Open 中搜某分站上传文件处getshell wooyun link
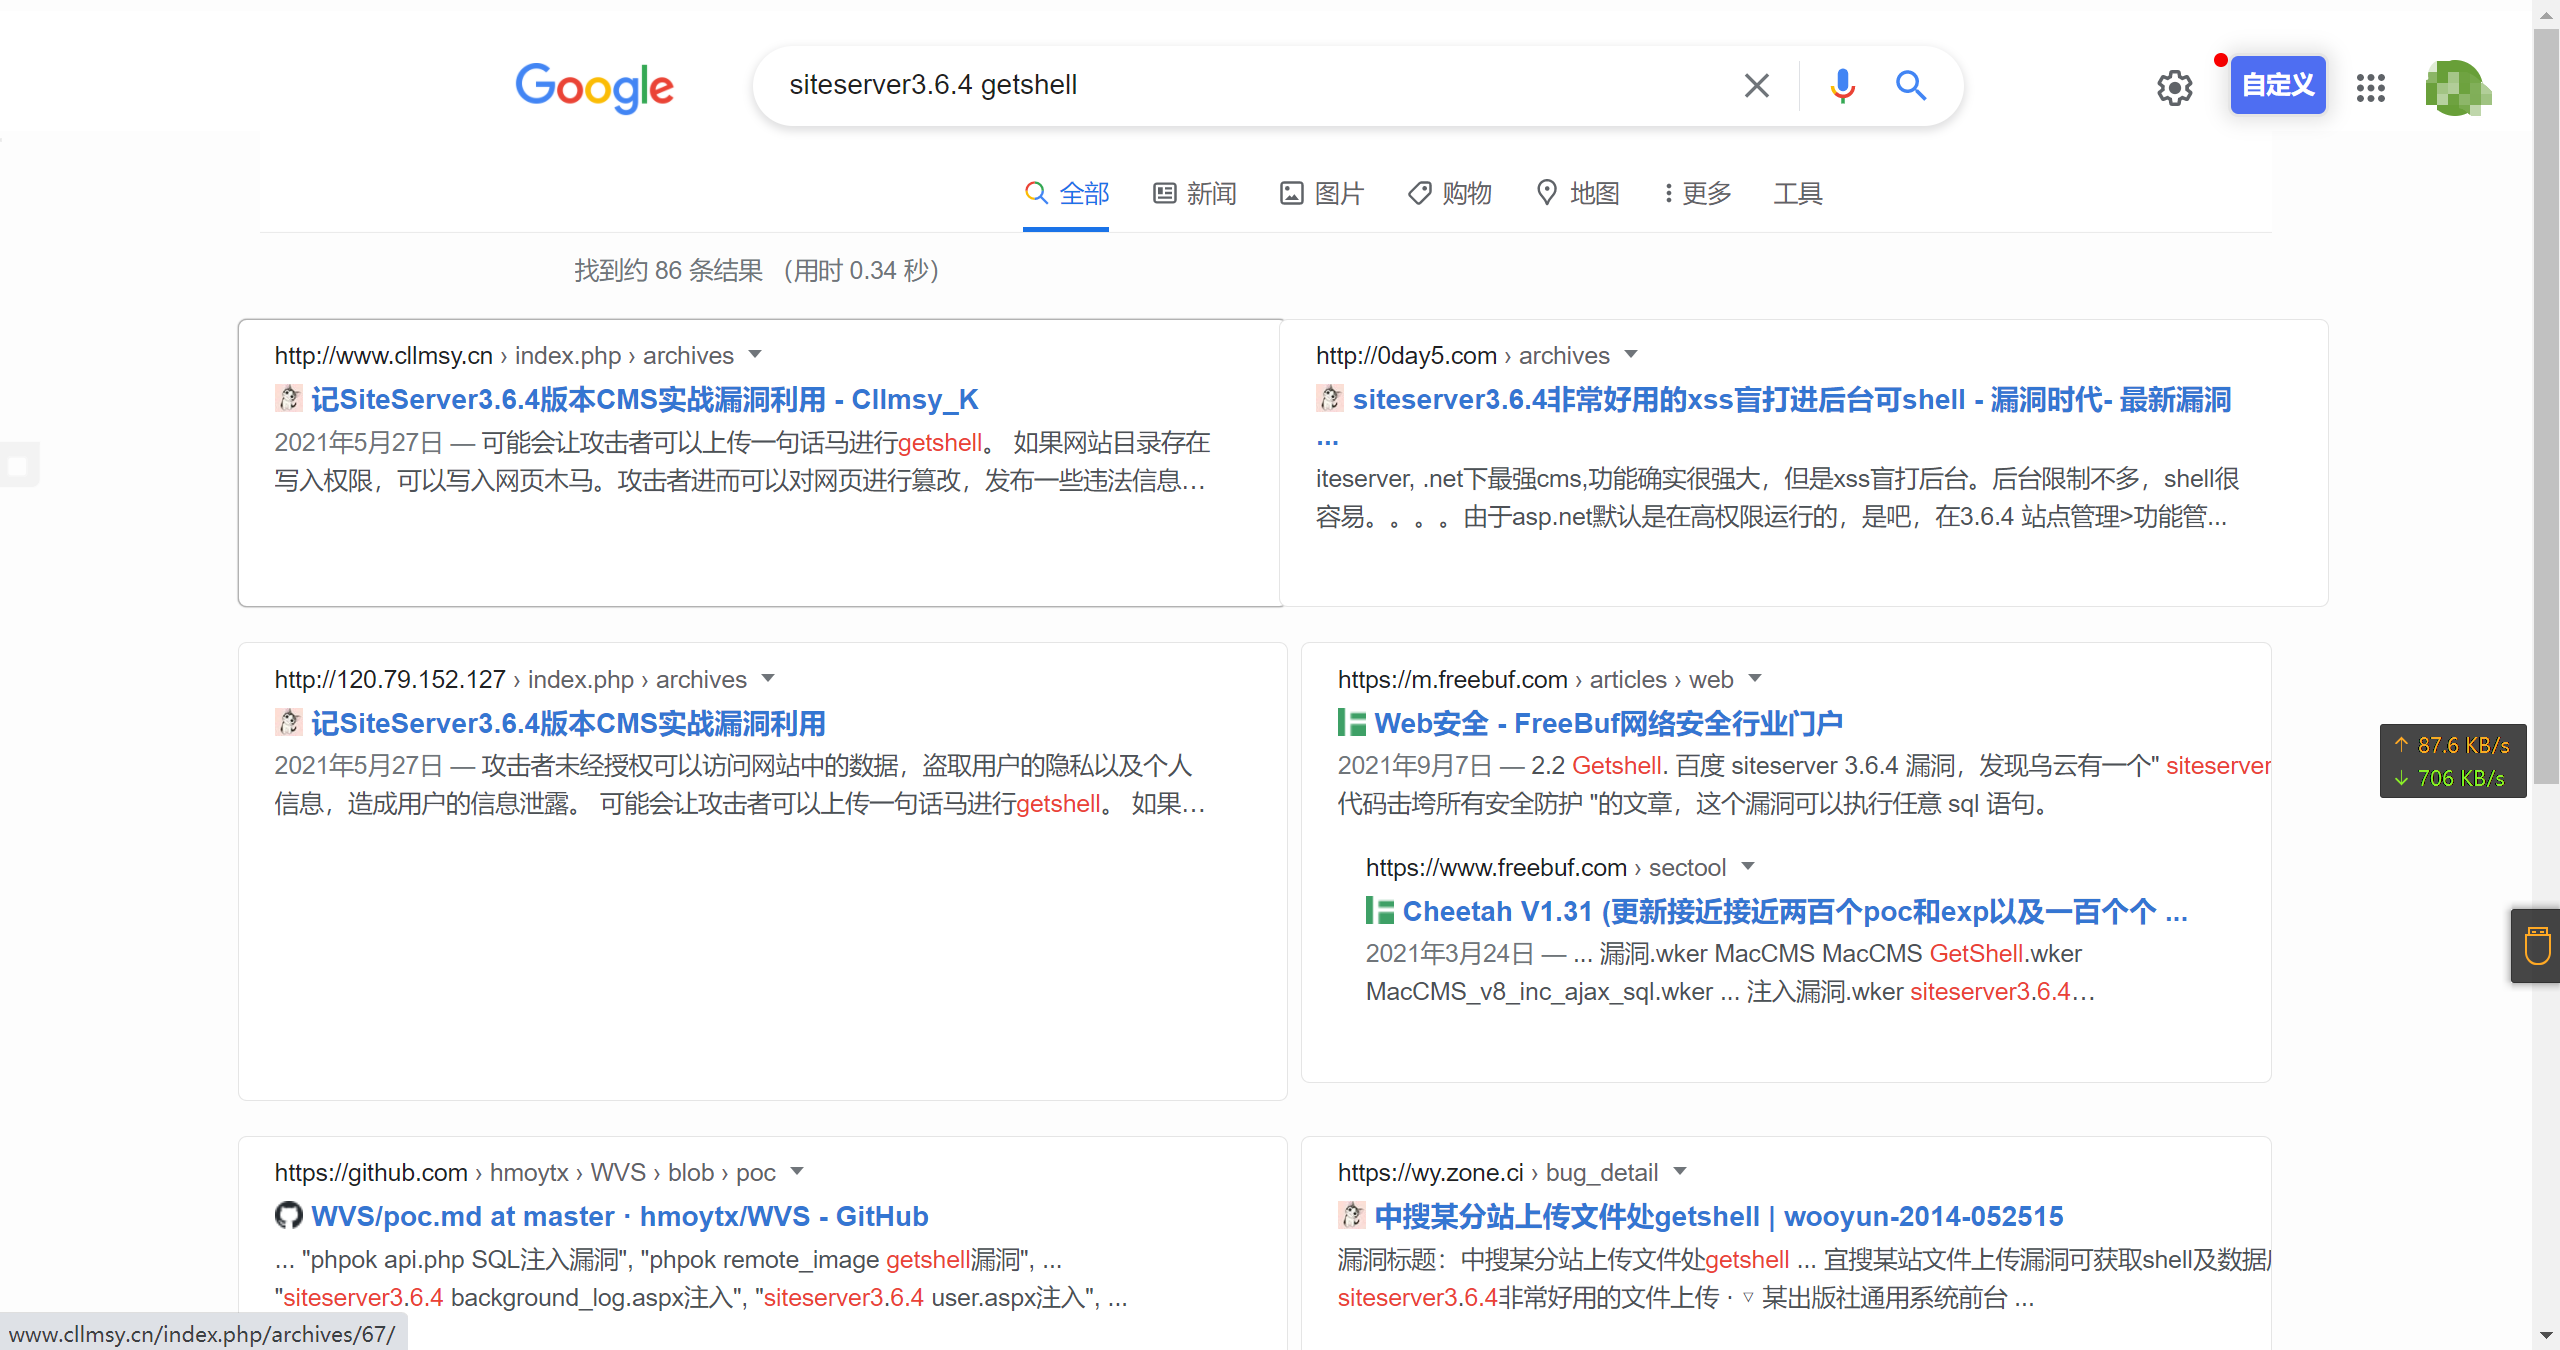This screenshot has width=2560, height=1350. 1718,1216
